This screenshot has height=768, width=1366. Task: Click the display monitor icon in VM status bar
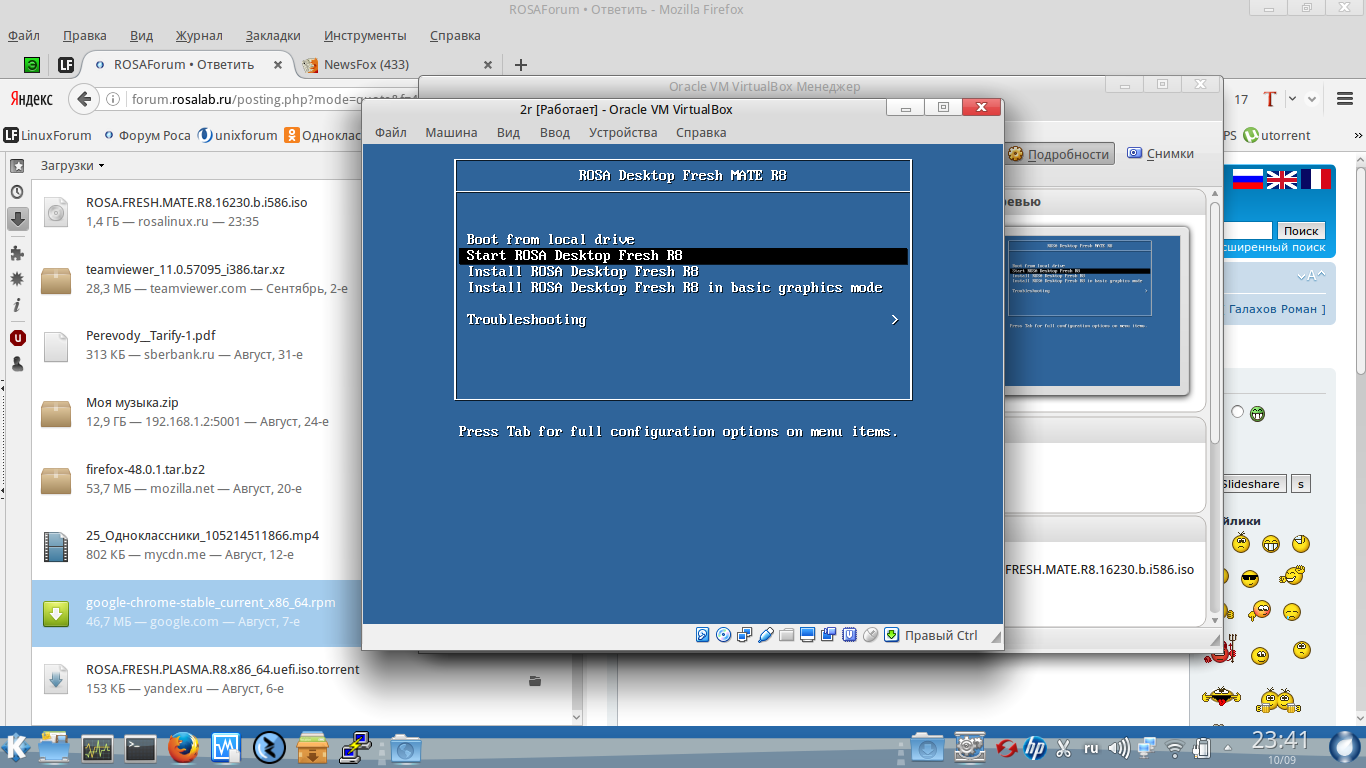pyautogui.click(x=808, y=635)
